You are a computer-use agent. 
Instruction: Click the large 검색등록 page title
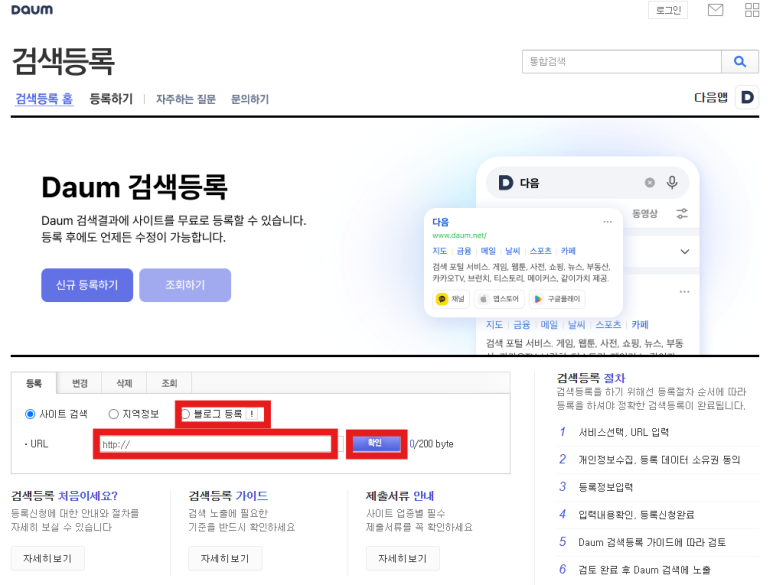click(x=63, y=62)
